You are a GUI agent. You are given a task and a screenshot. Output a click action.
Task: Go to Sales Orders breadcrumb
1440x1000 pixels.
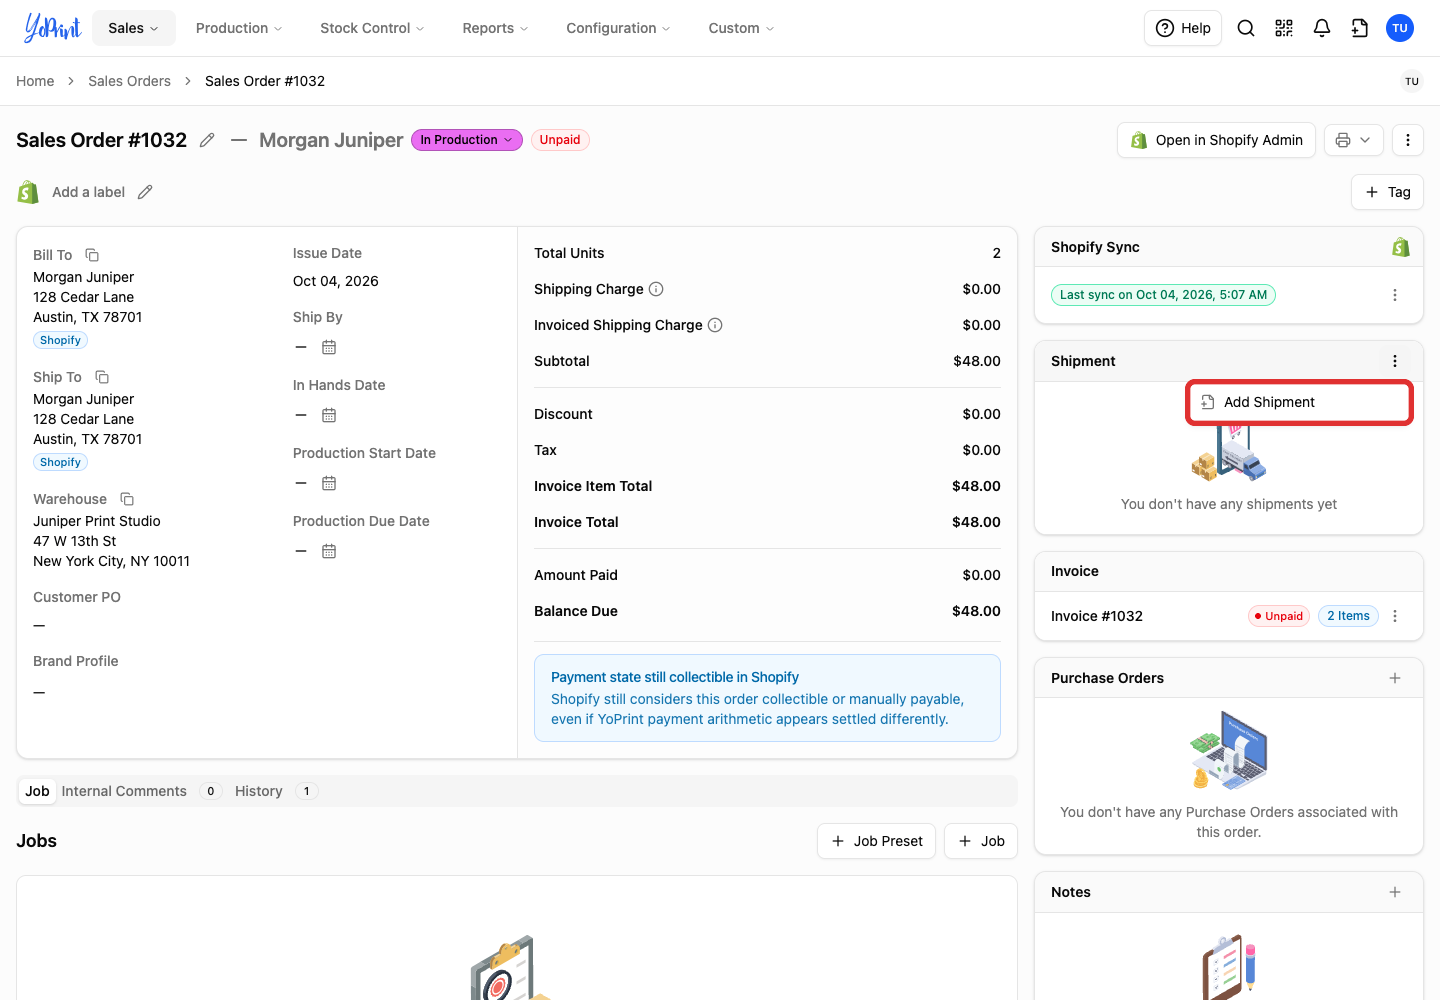click(x=129, y=81)
